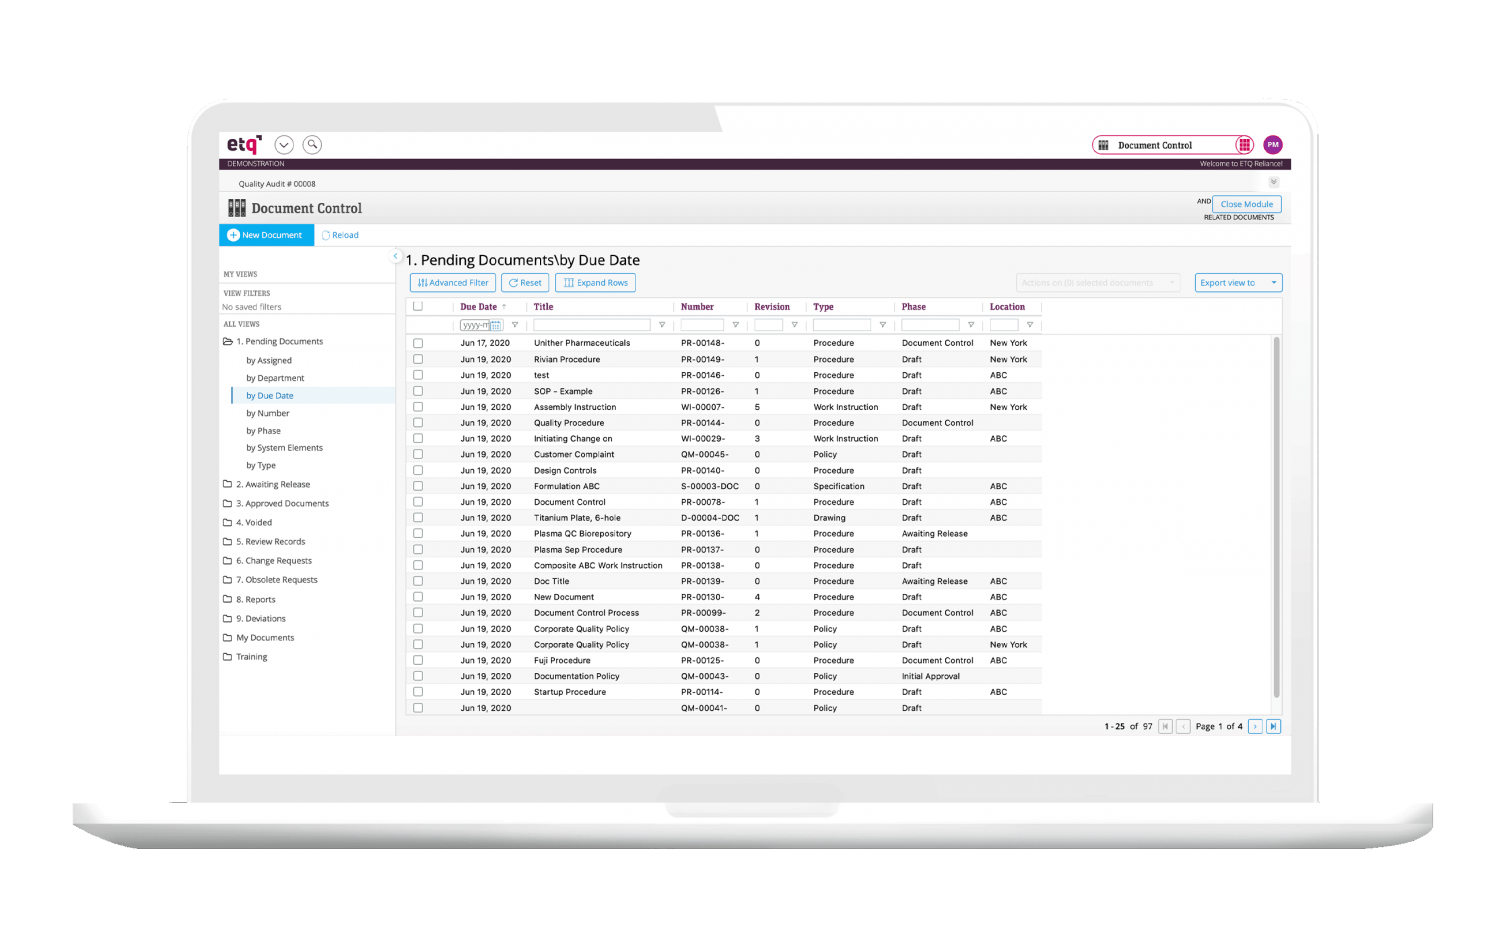Screen dimensions: 1500x951
Task: Select the Rivian Procedure row checkbox
Action: pos(418,359)
